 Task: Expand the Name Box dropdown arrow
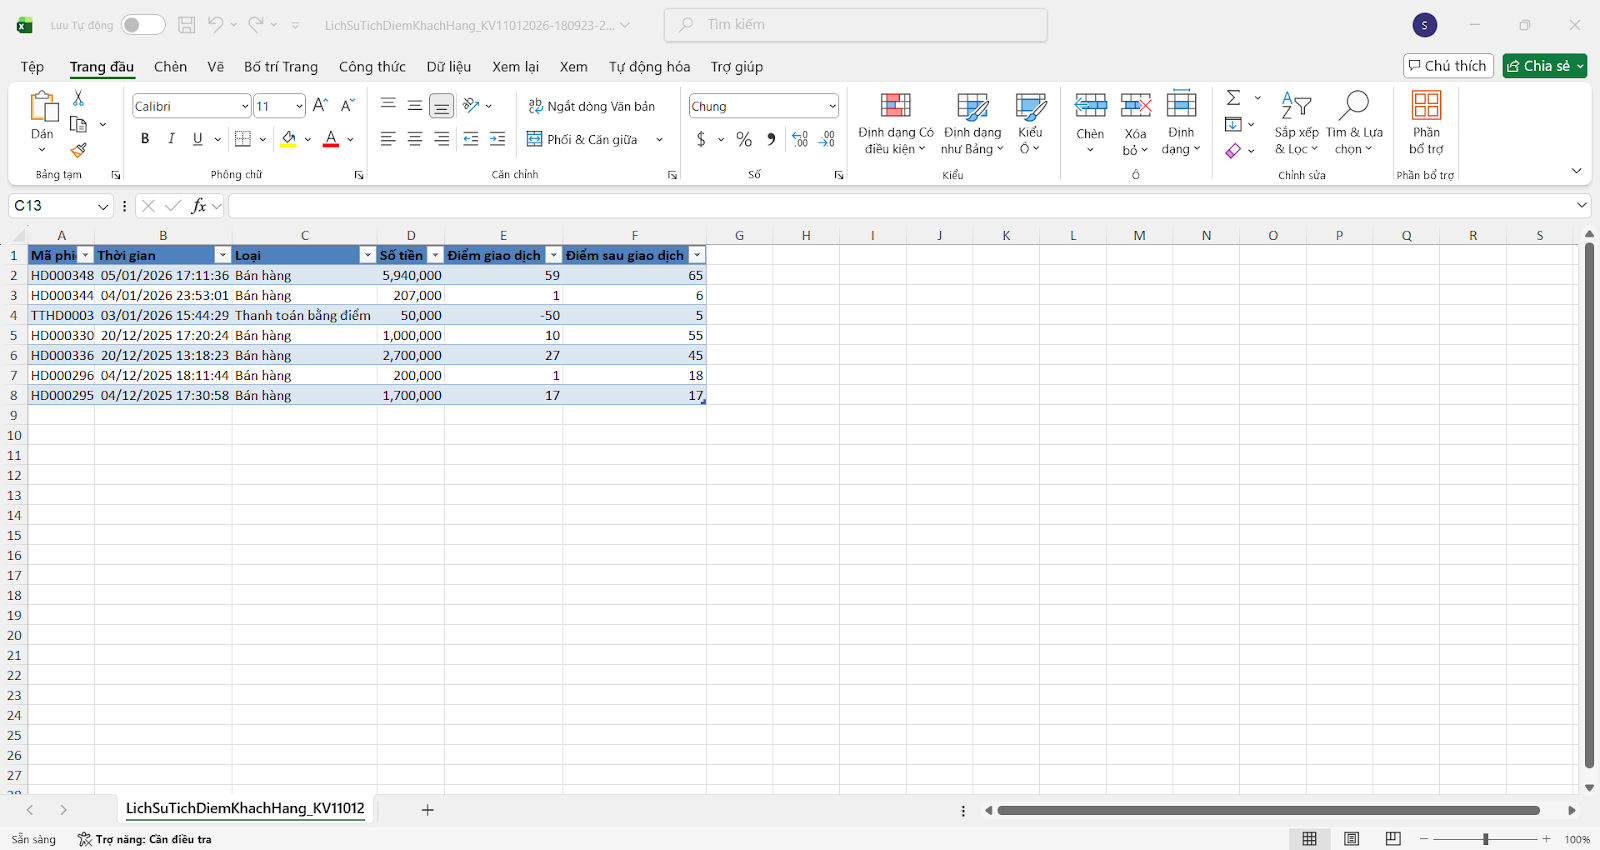tap(102, 206)
